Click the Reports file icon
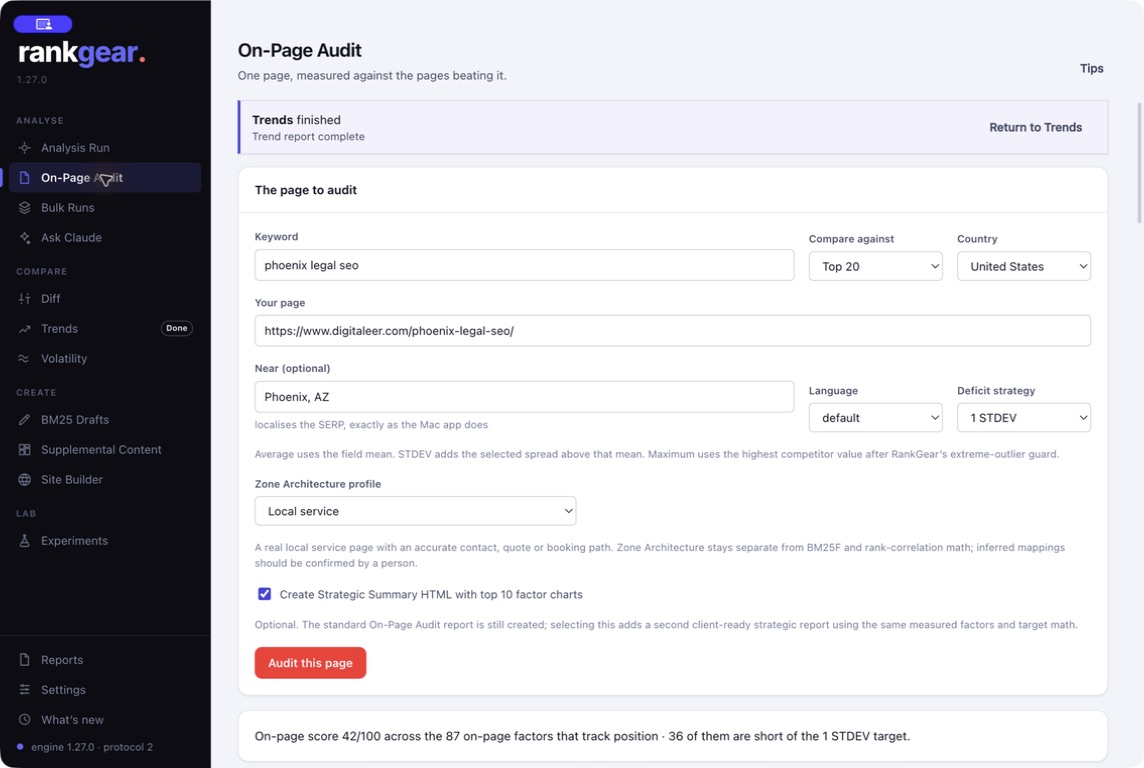This screenshot has width=1144, height=768. pos(25,659)
